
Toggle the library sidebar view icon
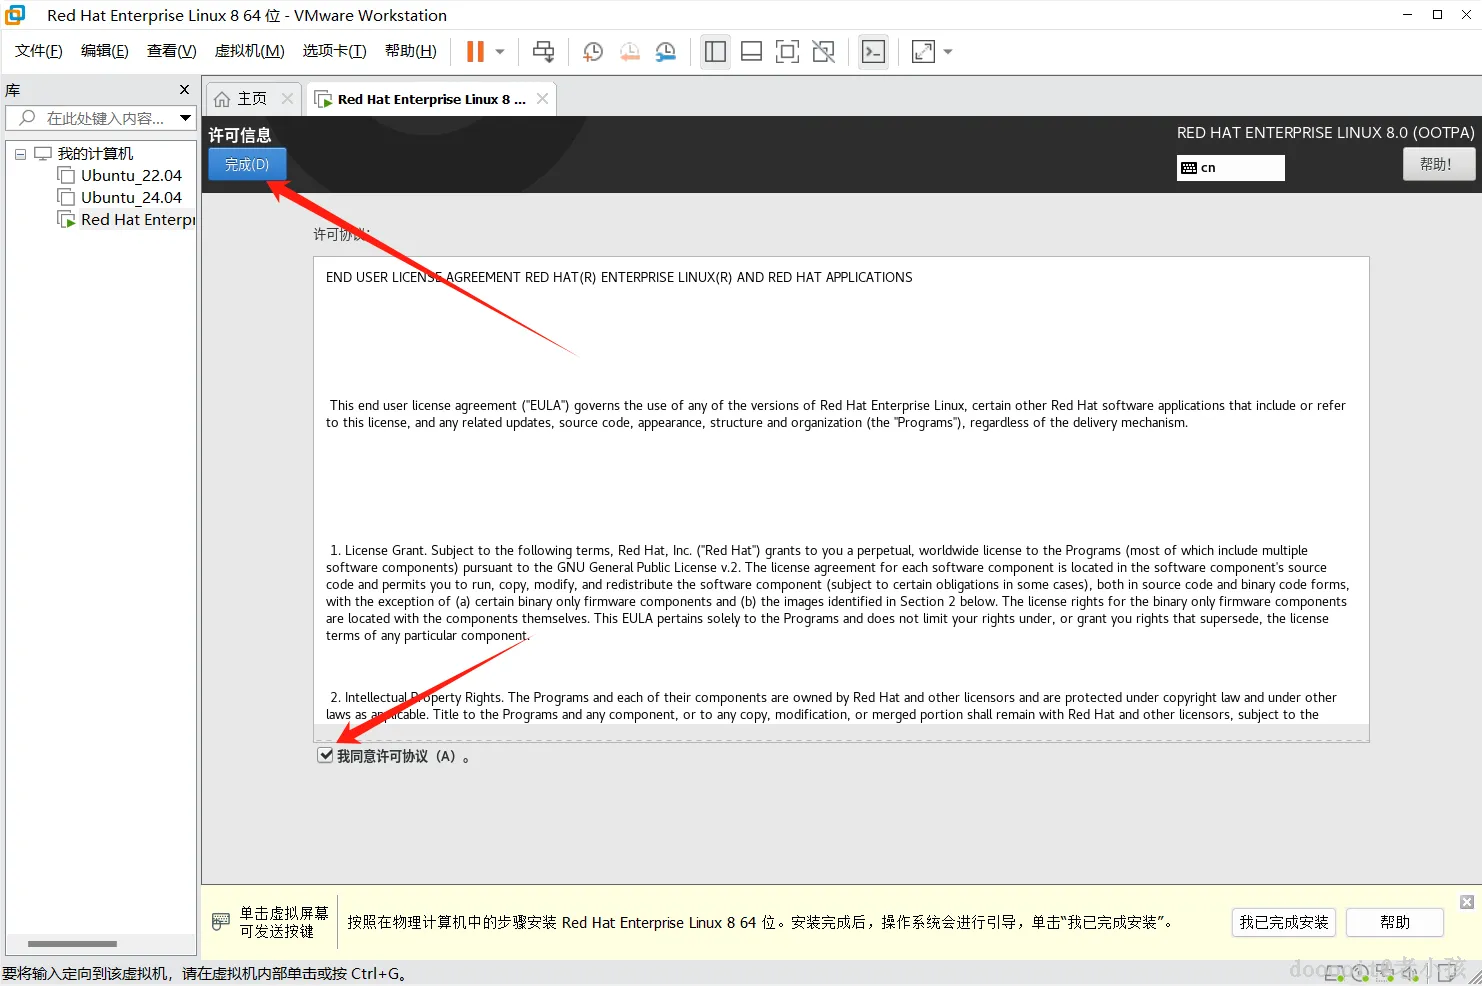point(715,52)
